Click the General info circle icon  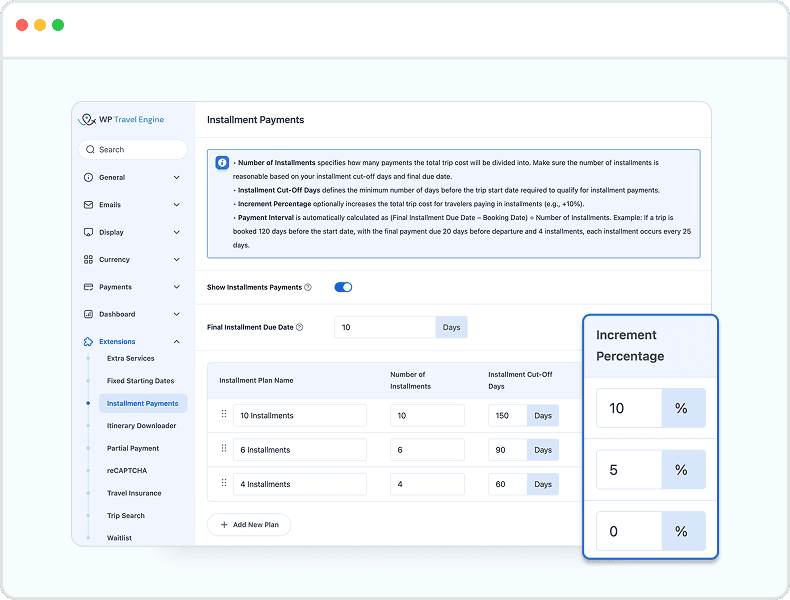coord(88,177)
